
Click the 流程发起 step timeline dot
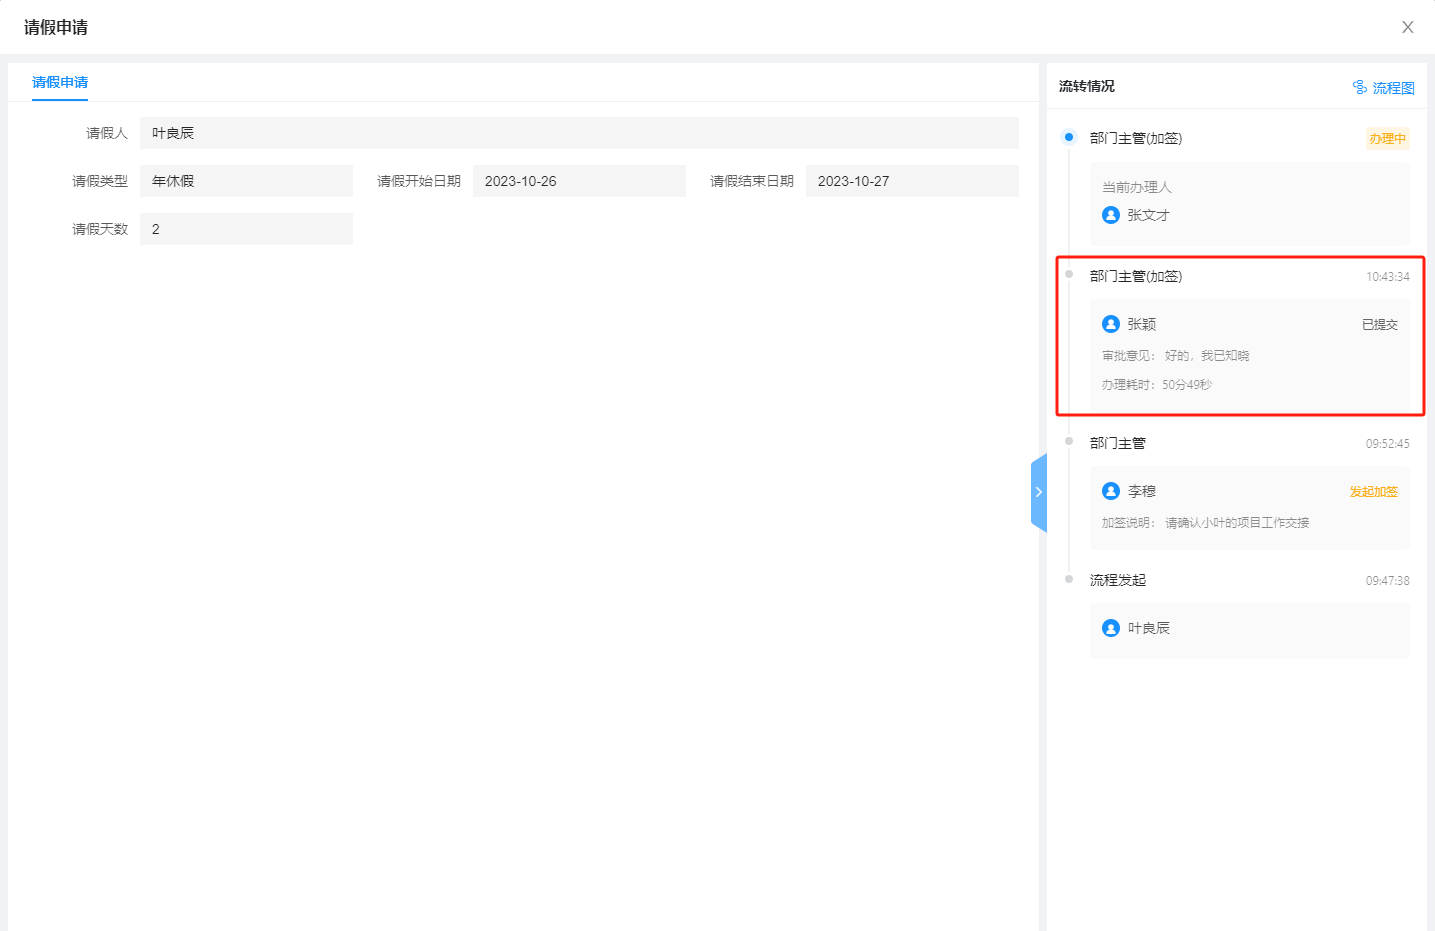click(x=1069, y=579)
